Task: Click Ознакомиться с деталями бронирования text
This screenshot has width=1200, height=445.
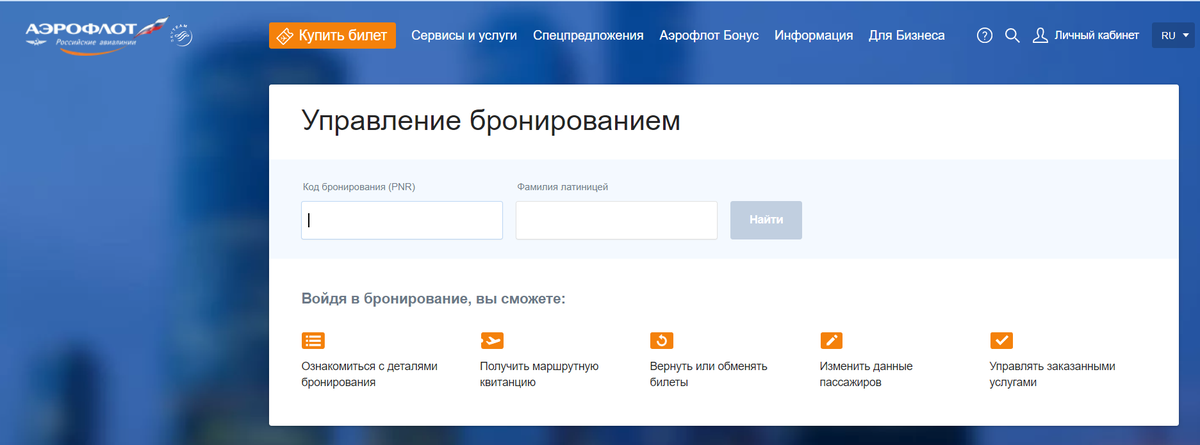Action: (x=370, y=374)
